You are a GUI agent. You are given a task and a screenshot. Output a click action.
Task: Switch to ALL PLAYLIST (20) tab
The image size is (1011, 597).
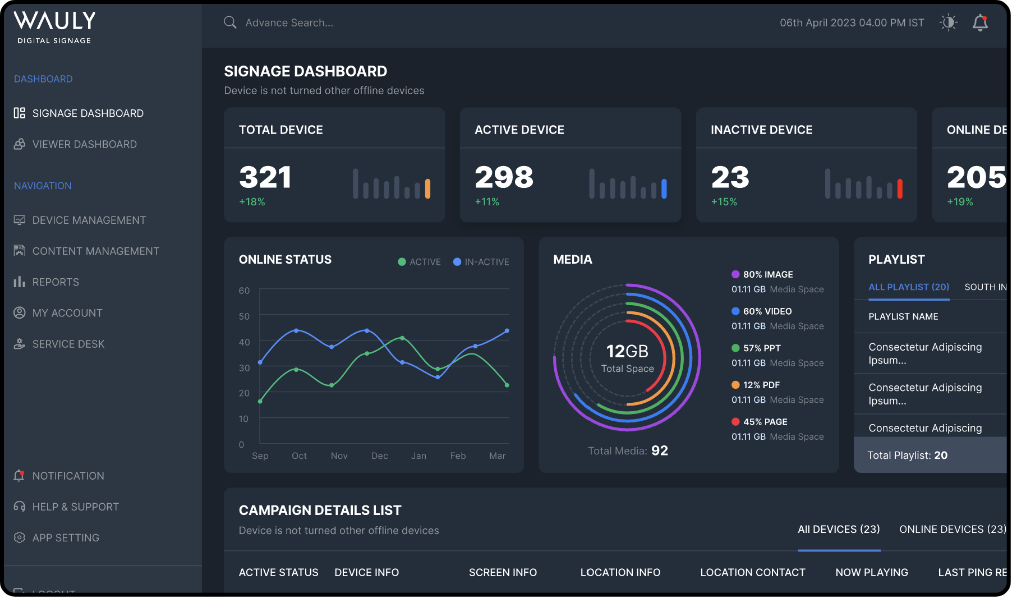point(908,287)
